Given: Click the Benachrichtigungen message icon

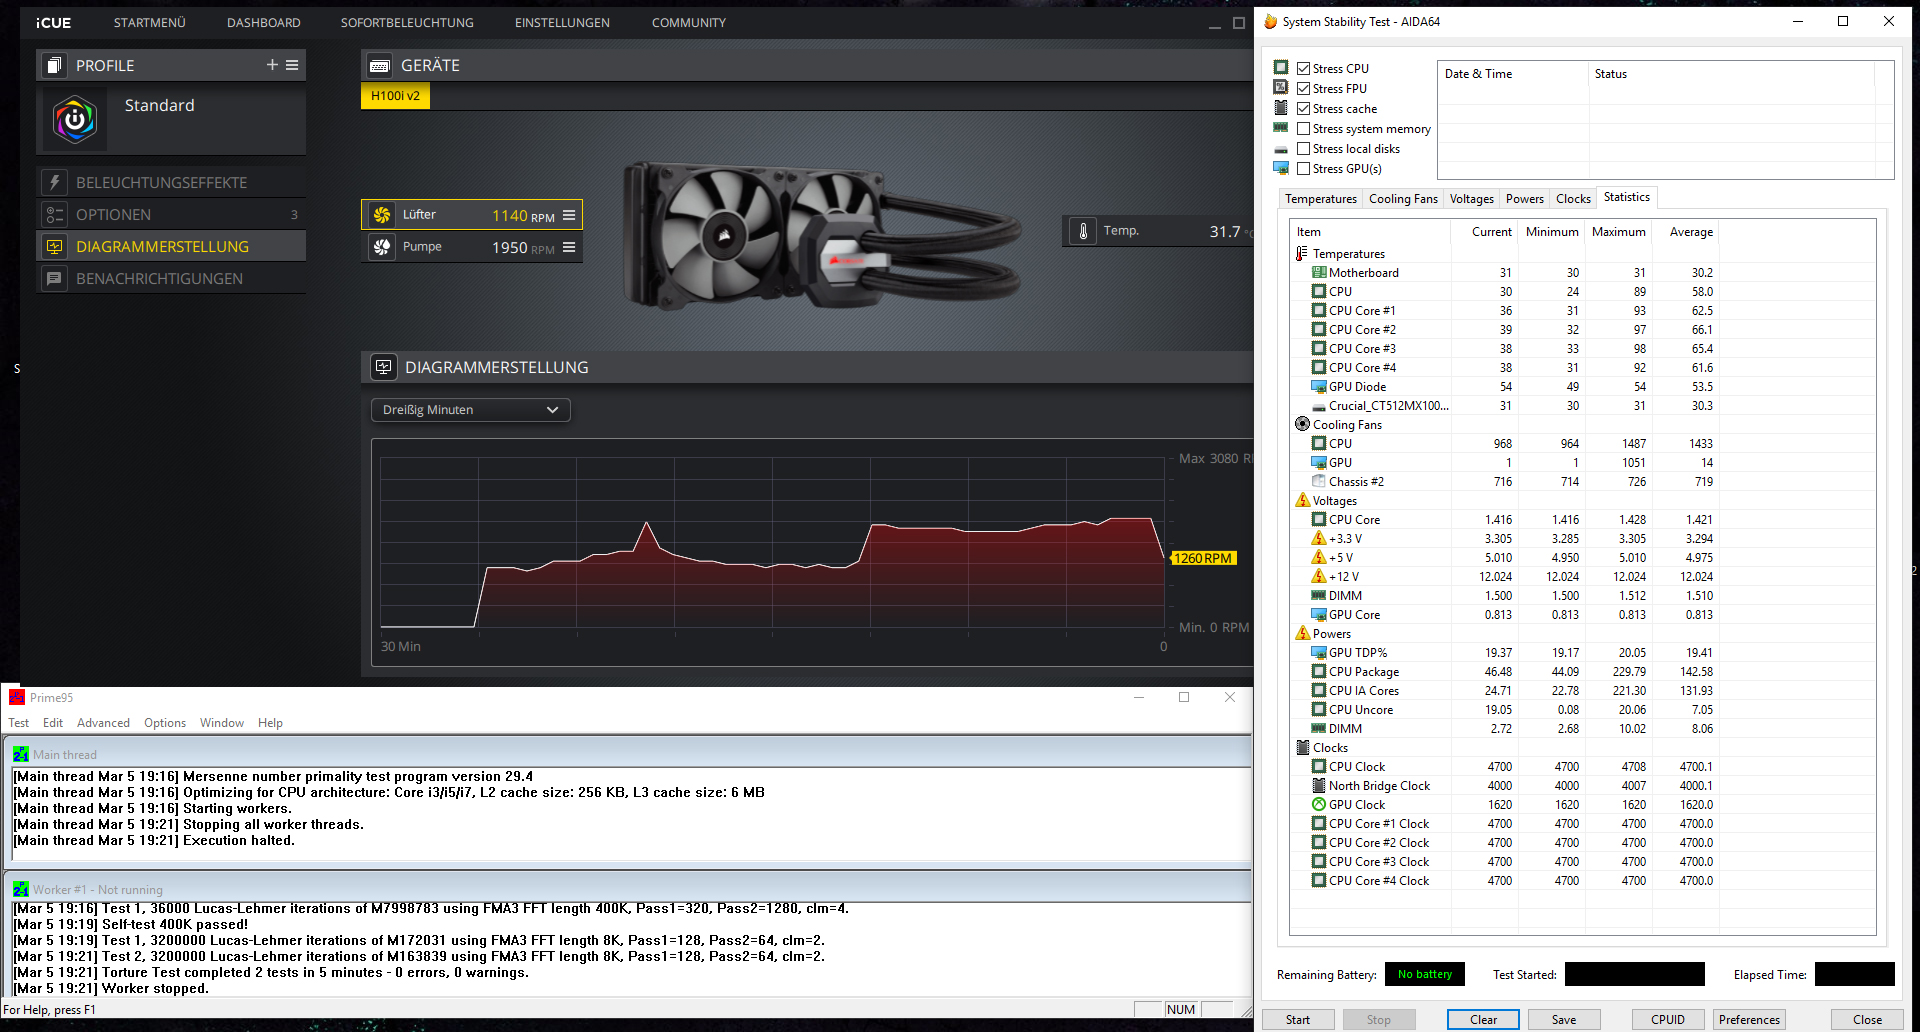Looking at the screenshot, I should coord(54,279).
